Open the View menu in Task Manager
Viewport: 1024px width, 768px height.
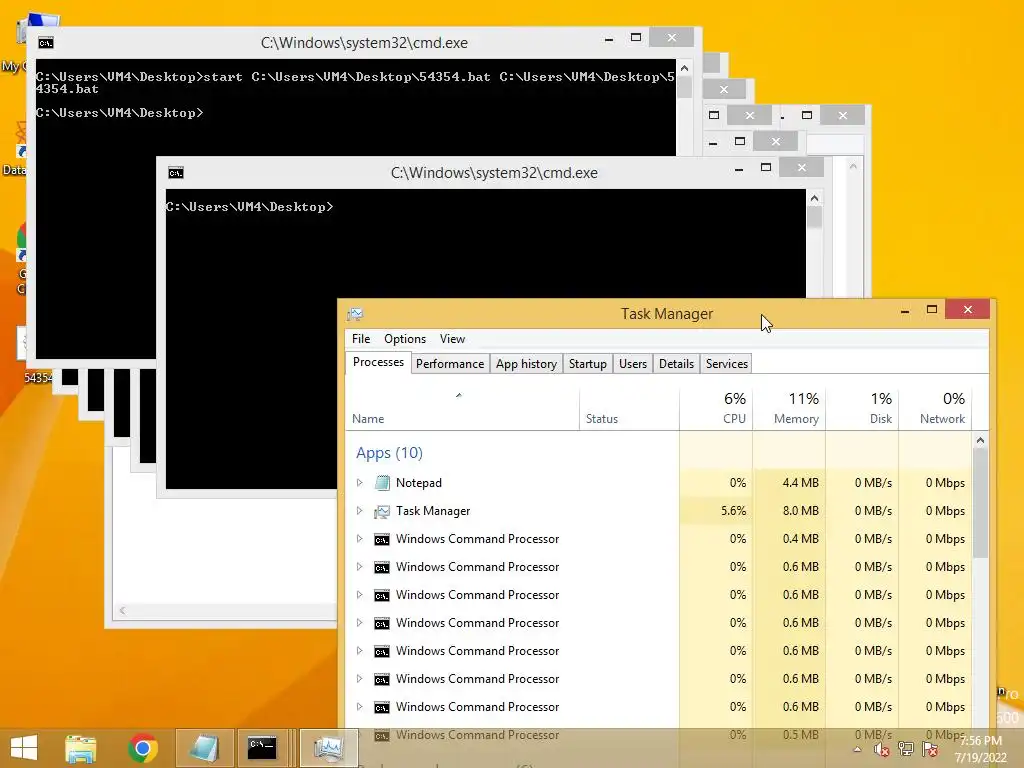(x=453, y=339)
